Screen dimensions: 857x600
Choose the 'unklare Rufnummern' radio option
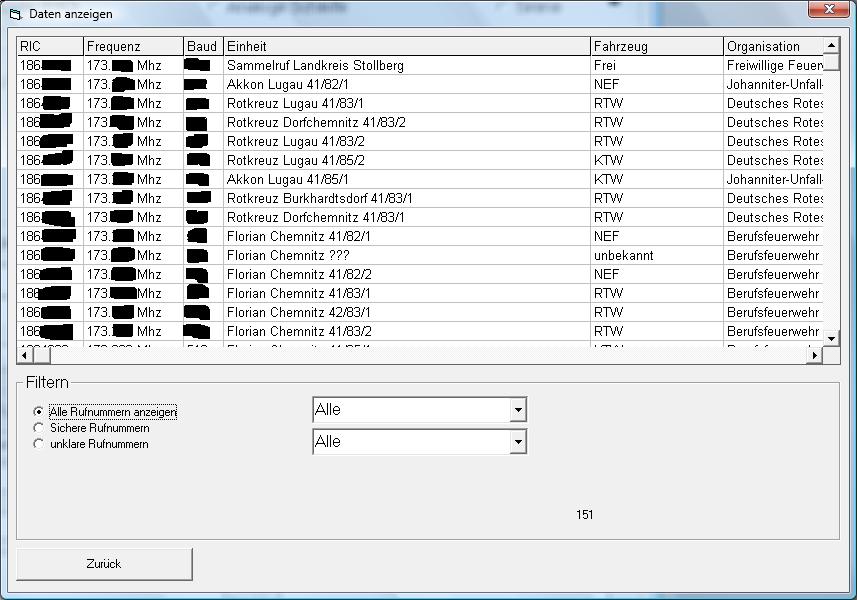click(x=39, y=443)
